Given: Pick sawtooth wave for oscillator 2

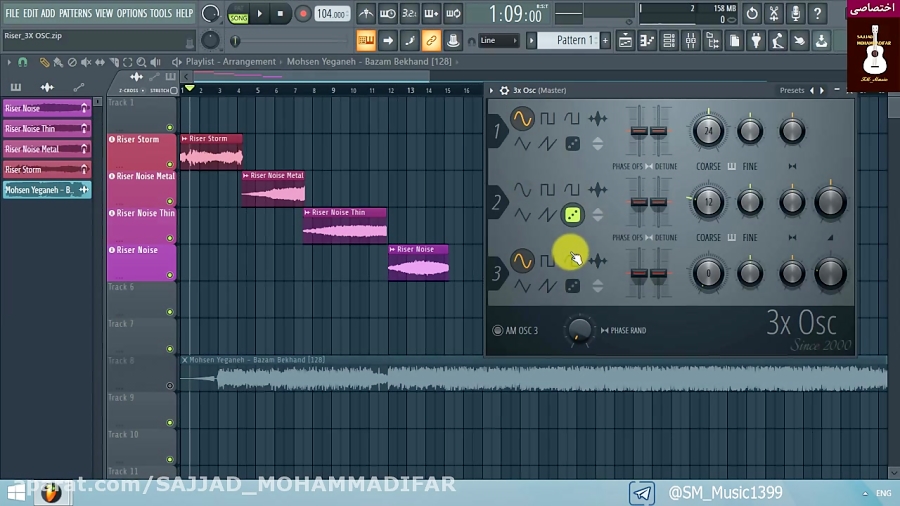Looking at the screenshot, I should (547, 215).
